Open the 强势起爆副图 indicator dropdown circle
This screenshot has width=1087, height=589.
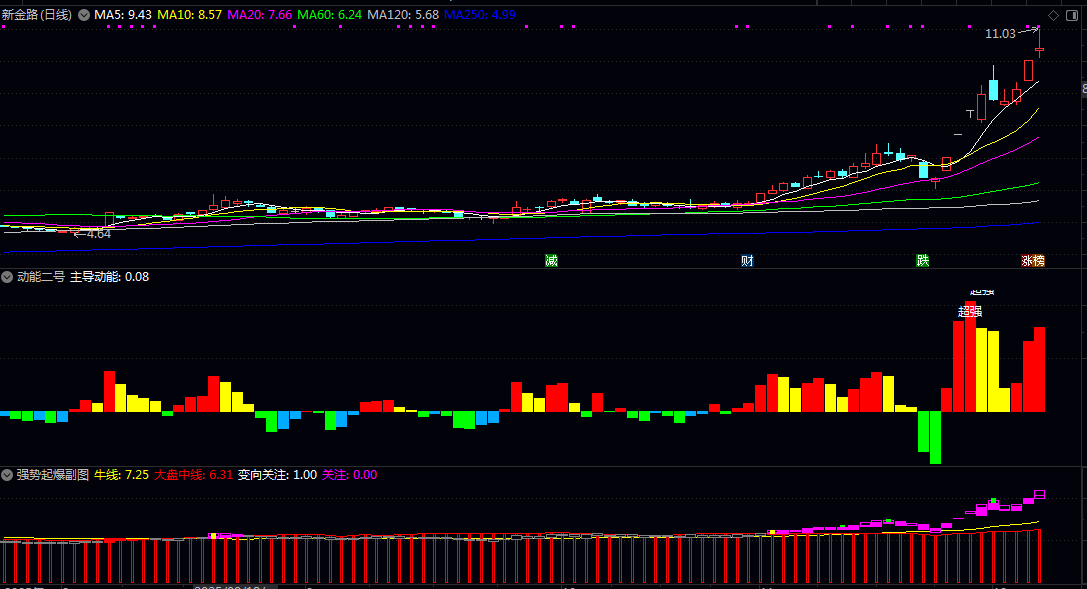click(7, 475)
